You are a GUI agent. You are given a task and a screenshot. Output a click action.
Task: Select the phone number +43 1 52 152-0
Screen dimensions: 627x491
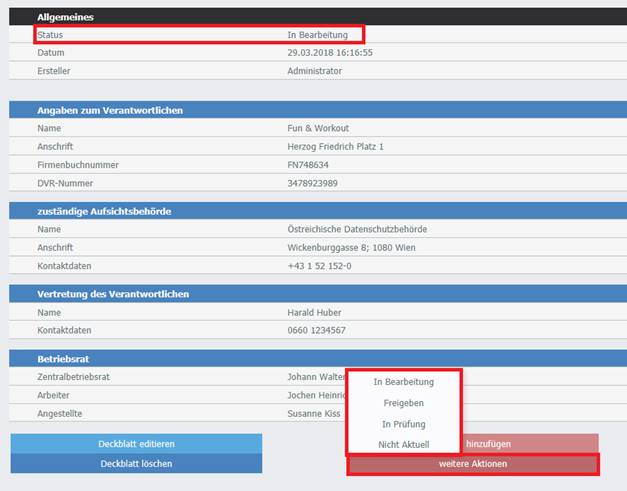(319, 266)
